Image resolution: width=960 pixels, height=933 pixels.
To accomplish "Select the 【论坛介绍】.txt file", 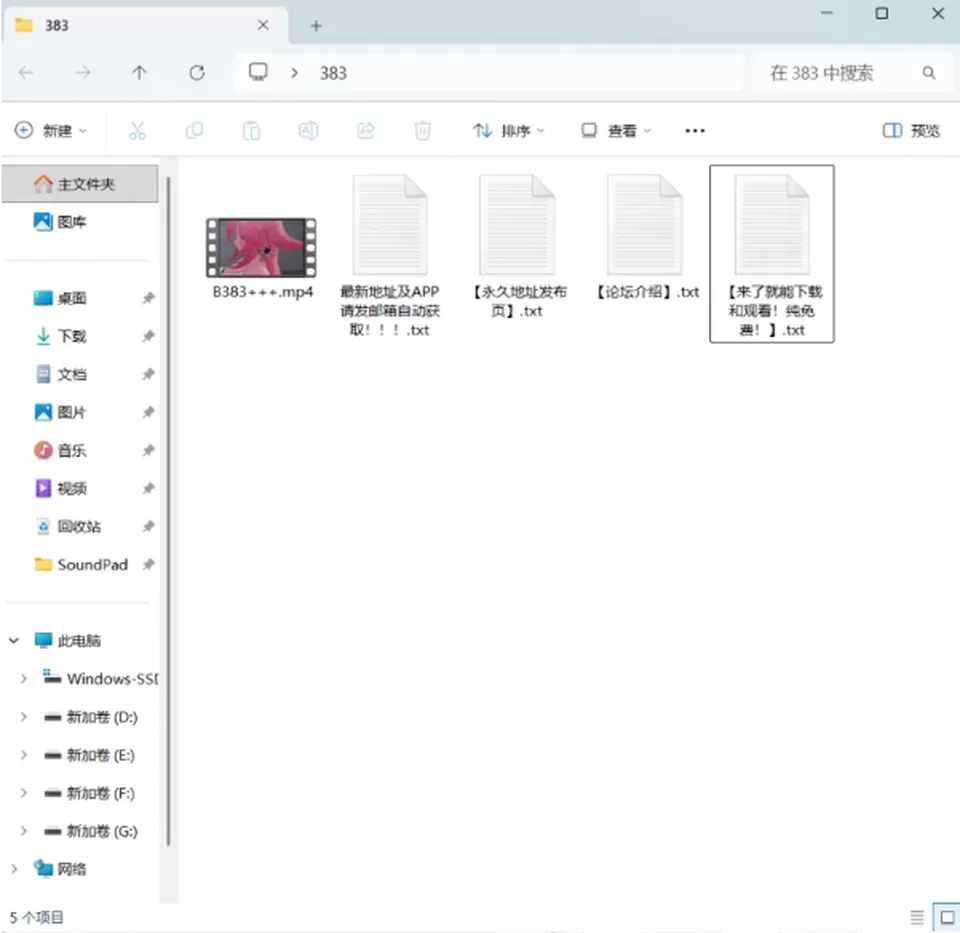I will coord(645,235).
